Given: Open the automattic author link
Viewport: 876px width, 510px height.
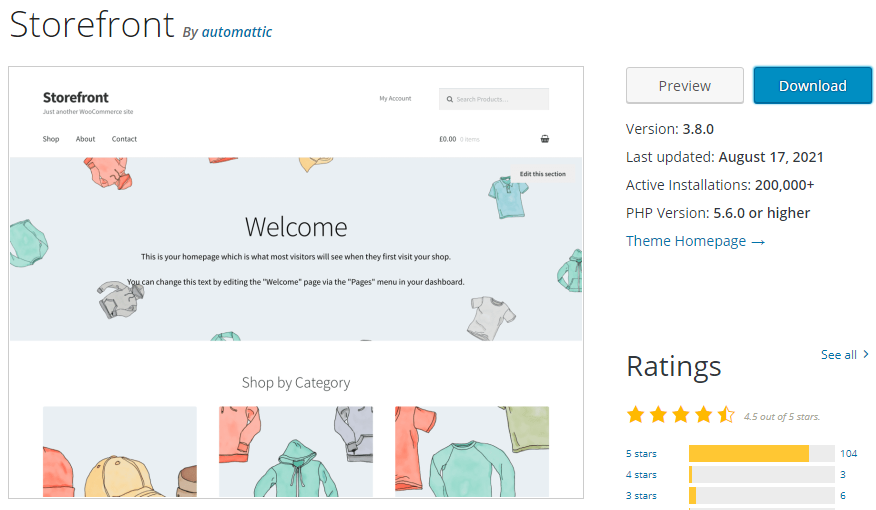Looking at the screenshot, I should pyautogui.click(x=236, y=32).
